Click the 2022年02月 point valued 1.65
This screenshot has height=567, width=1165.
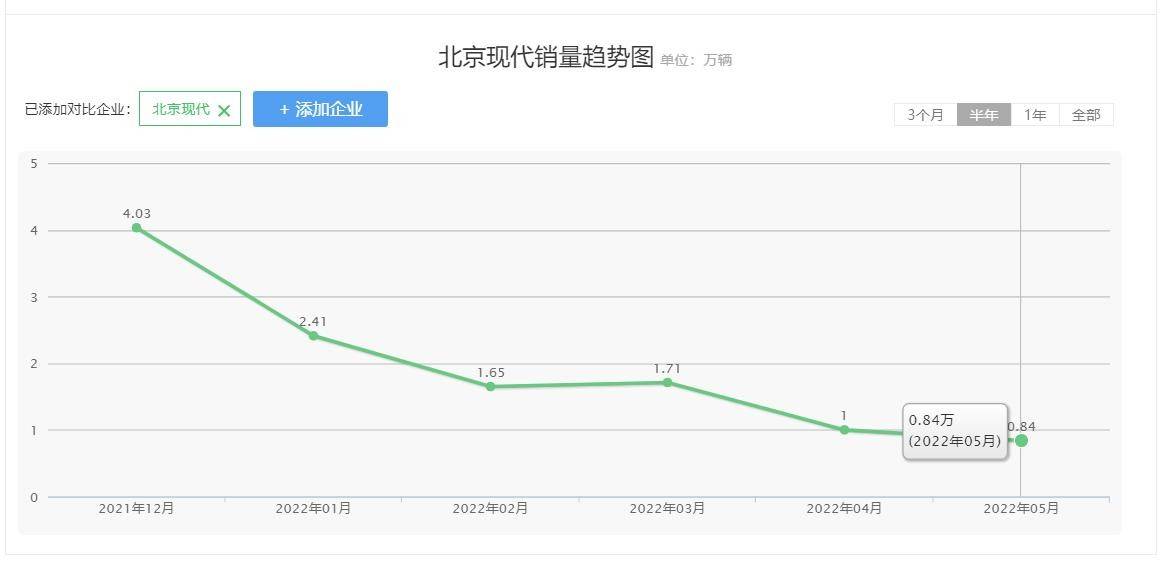[x=490, y=386]
